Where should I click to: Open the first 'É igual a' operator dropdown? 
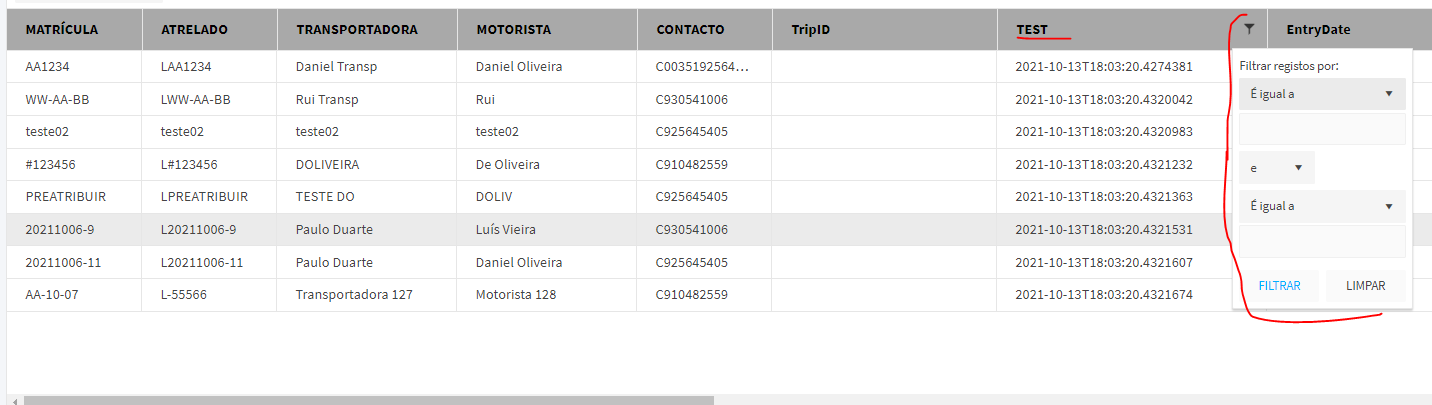(x=1321, y=94)
